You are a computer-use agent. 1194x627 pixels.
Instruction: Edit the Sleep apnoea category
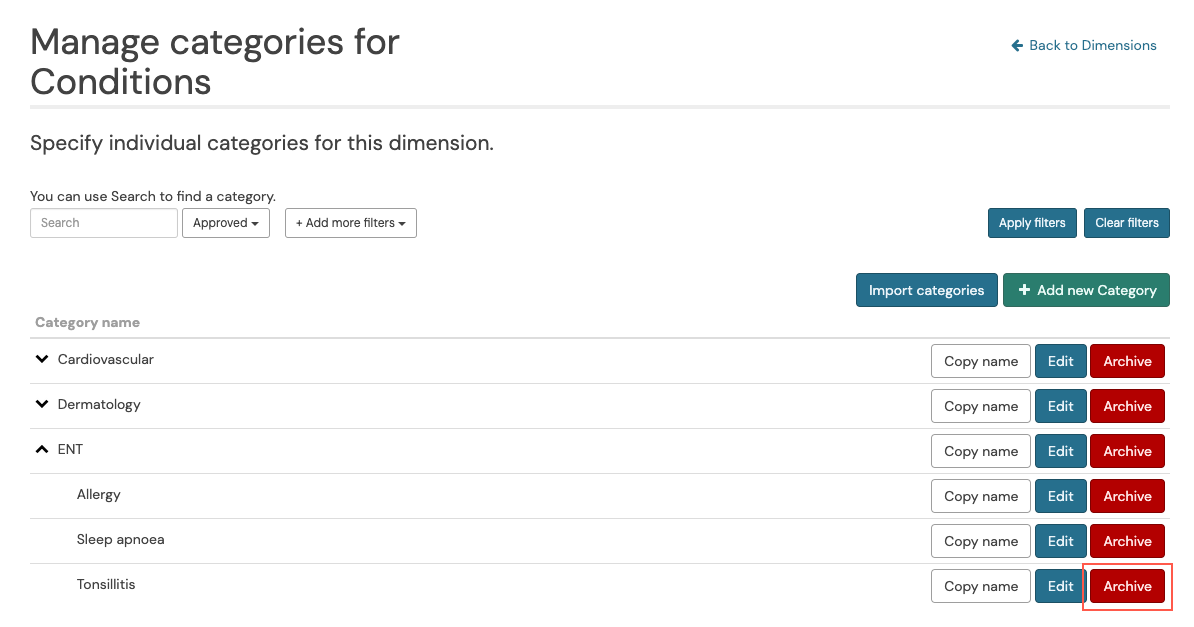tap(1060, 540)
